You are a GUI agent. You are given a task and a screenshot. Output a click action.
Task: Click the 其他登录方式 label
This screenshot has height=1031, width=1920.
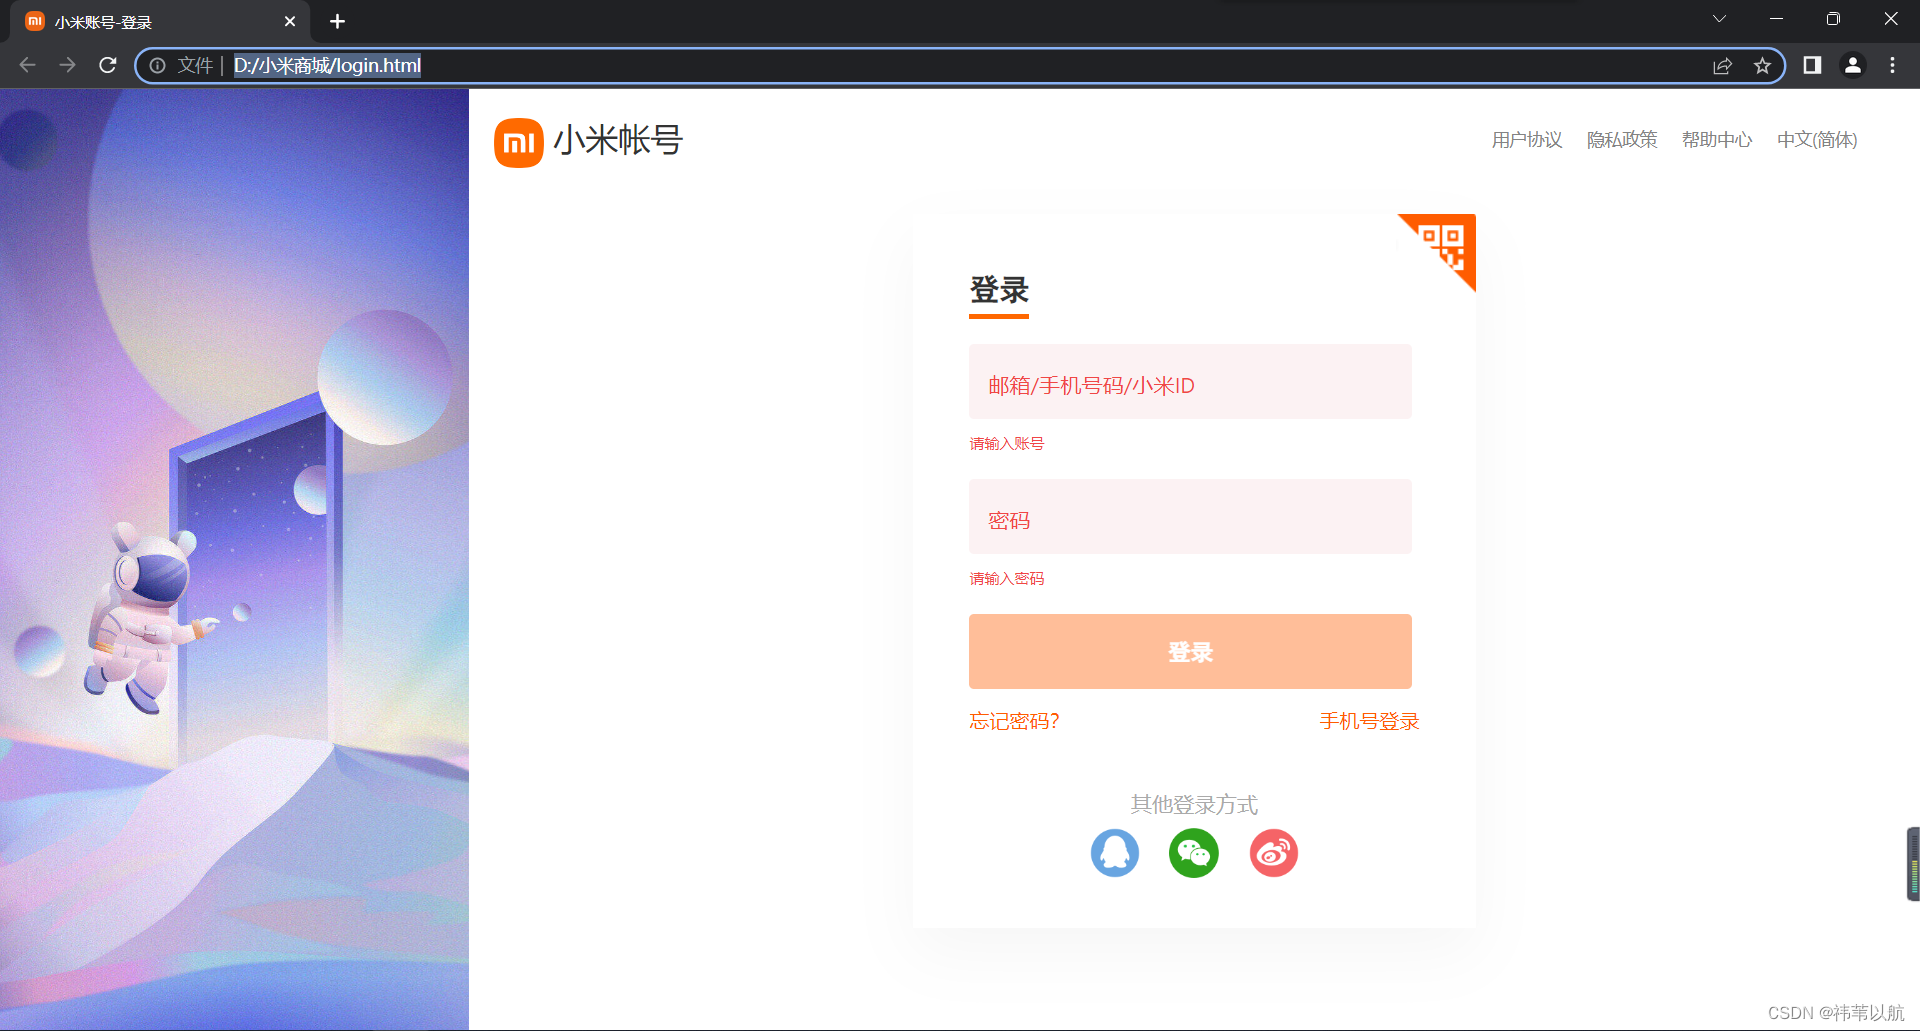pos(1194,804)
